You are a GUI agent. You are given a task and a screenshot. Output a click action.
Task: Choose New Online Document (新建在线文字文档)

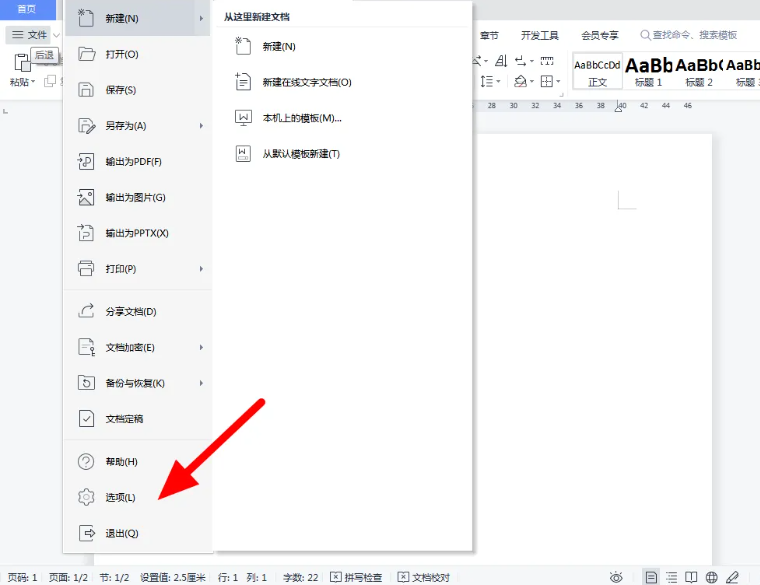click(306, 82)
